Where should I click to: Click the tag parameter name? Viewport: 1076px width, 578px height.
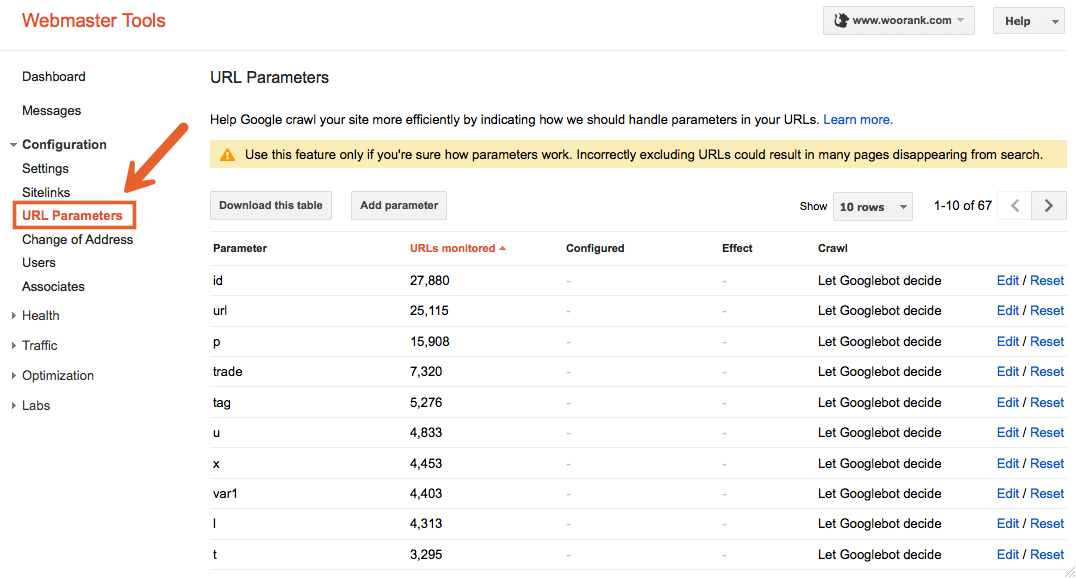[222, 403]
